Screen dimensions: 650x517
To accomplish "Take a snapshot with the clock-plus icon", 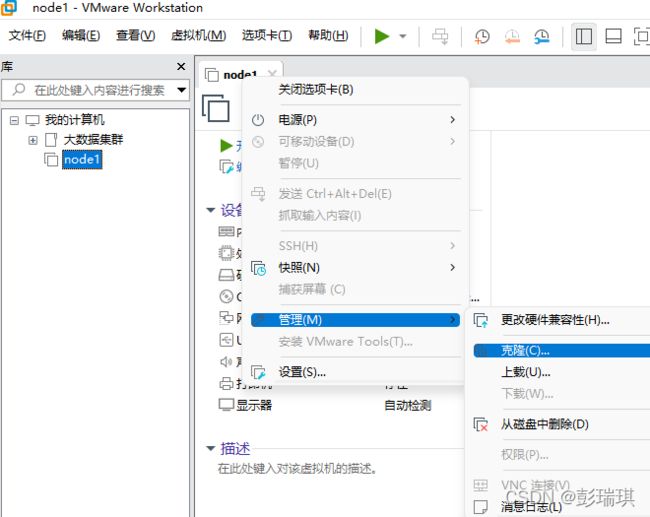I will pos(482,36).
